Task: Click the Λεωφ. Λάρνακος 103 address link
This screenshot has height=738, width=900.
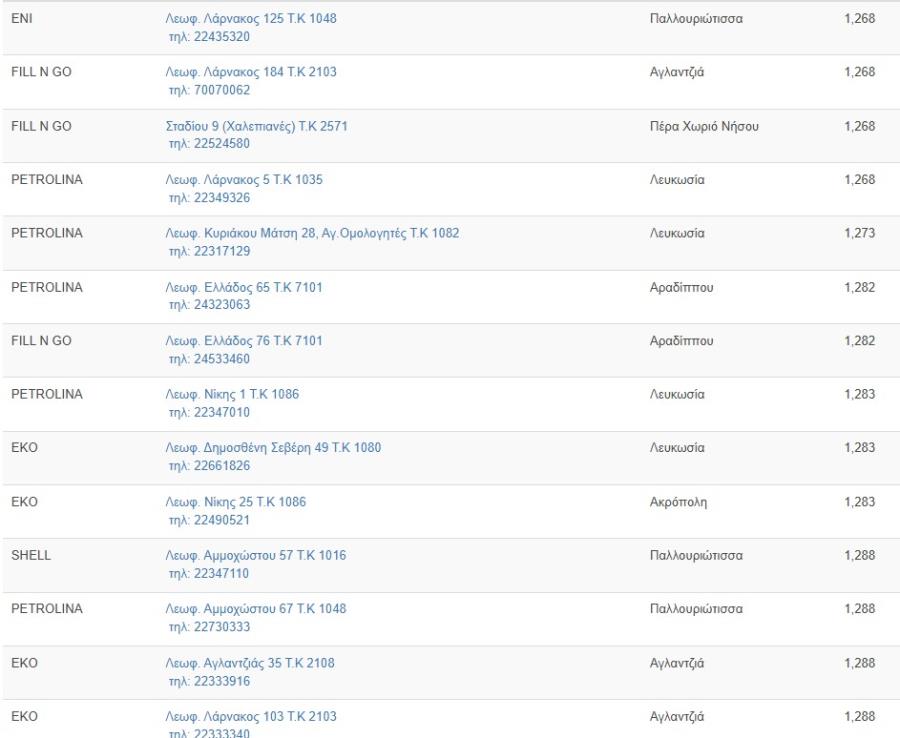Action: 251,717
